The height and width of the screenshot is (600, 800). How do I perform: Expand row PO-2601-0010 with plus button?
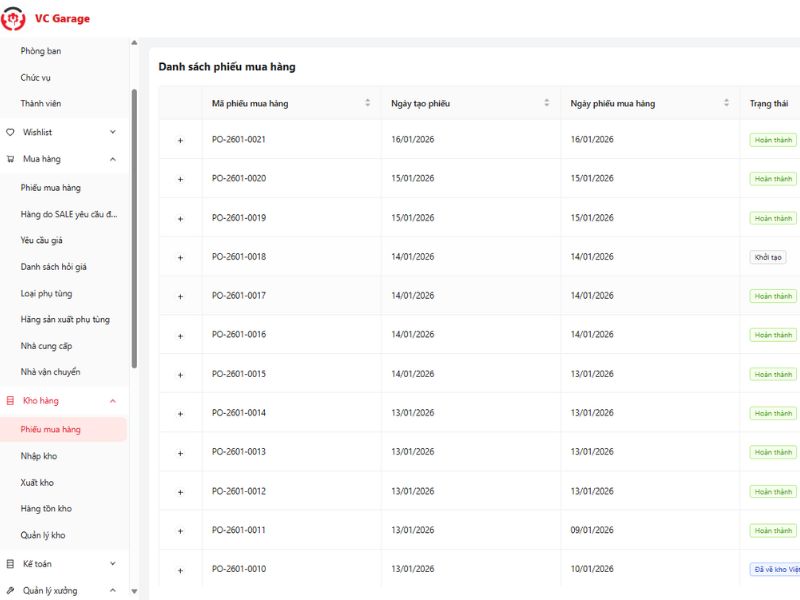(x=180, y=570)
